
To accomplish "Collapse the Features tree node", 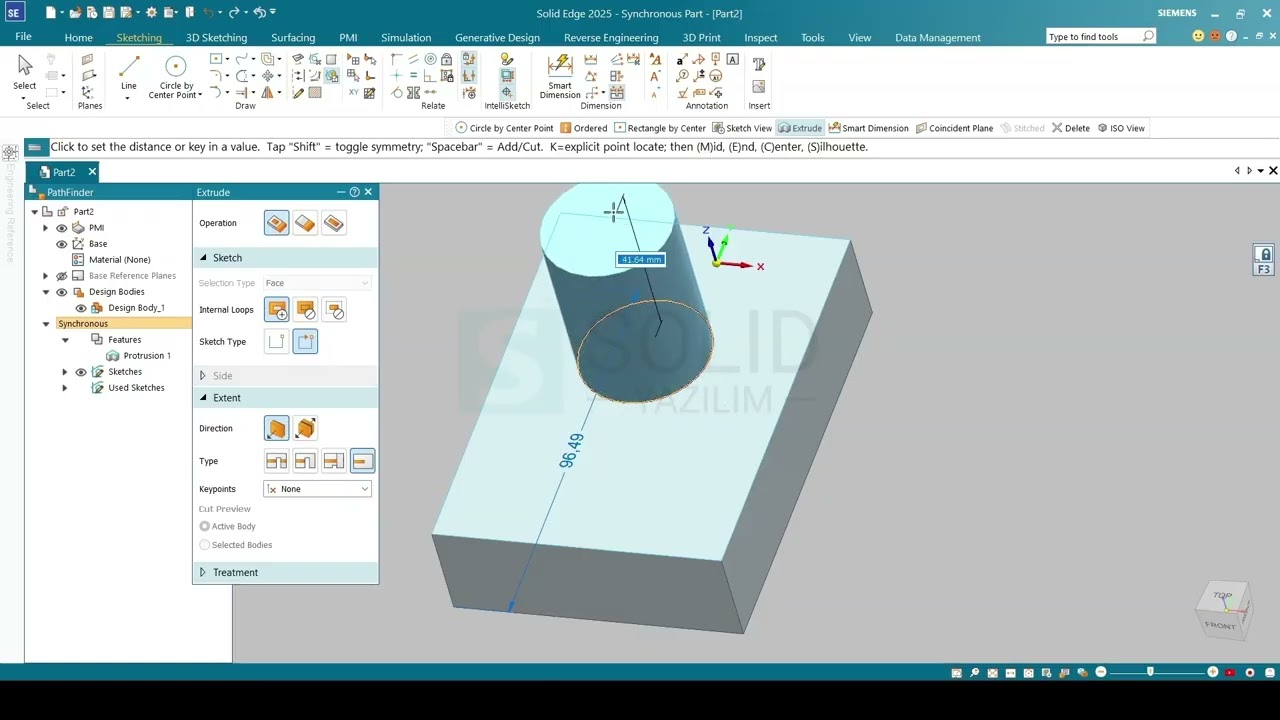I will [65, 340].
